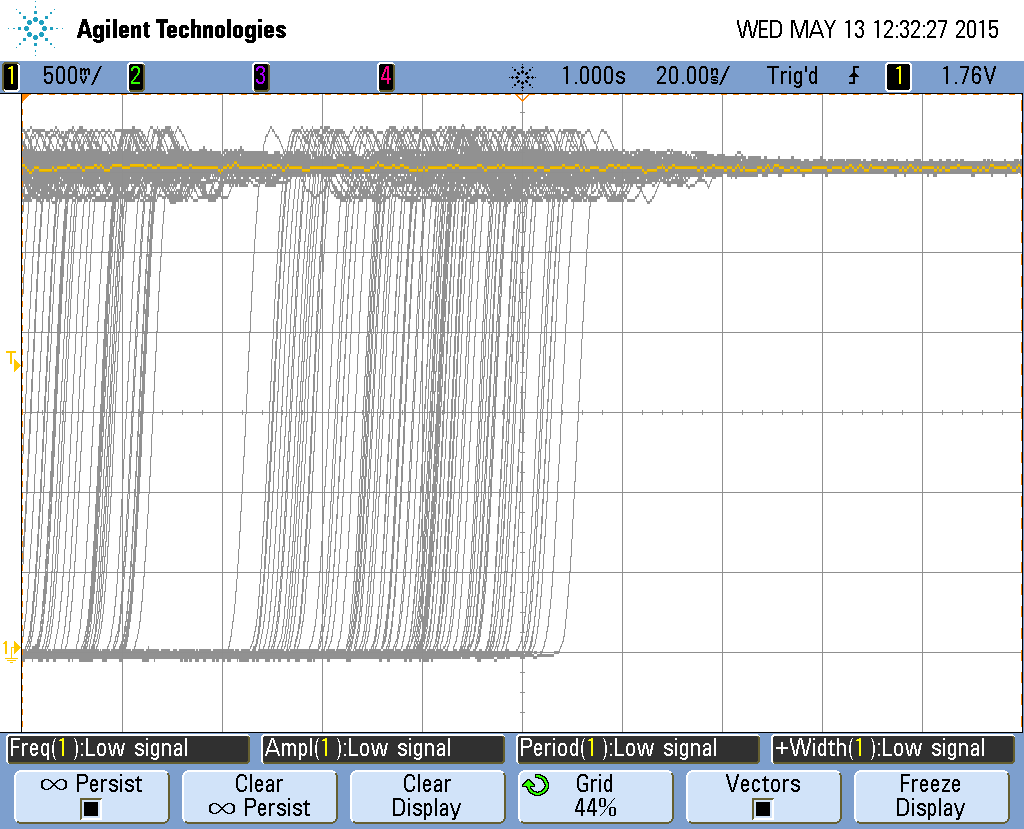The height and width of the screenshot is (829, 1024).
Task: Click the channel 1 ground level marker
Action: 12,651
